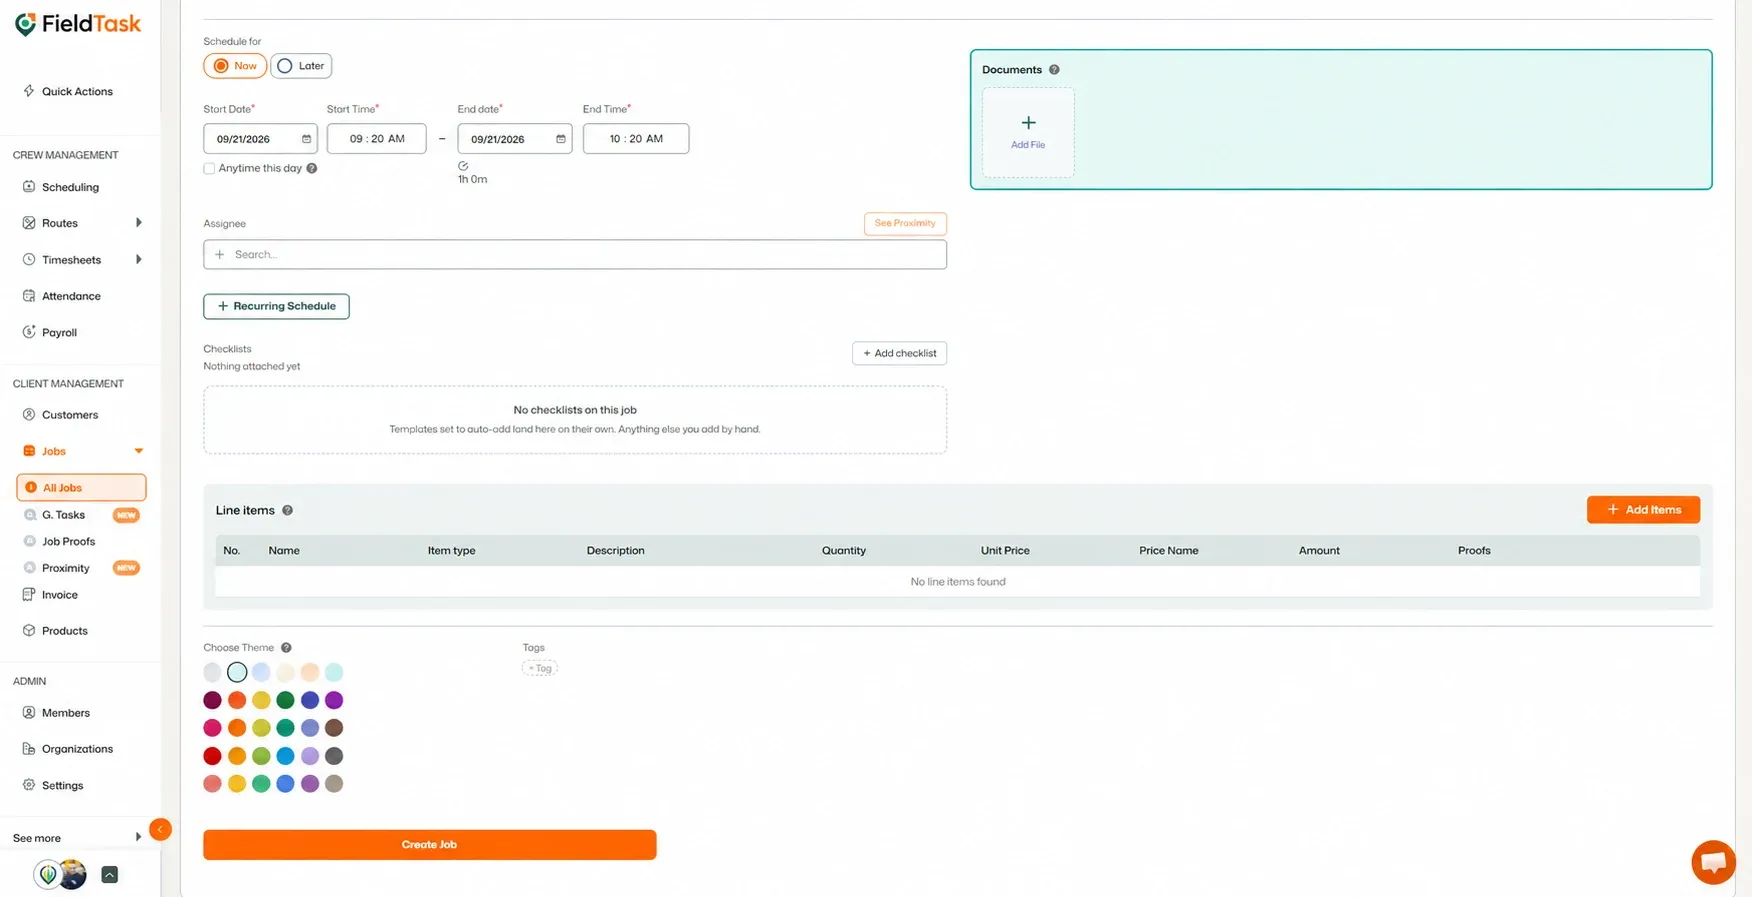1752x897 pixels.
Task: Click the Attendance sidebar icon
Action: [29, 296]
